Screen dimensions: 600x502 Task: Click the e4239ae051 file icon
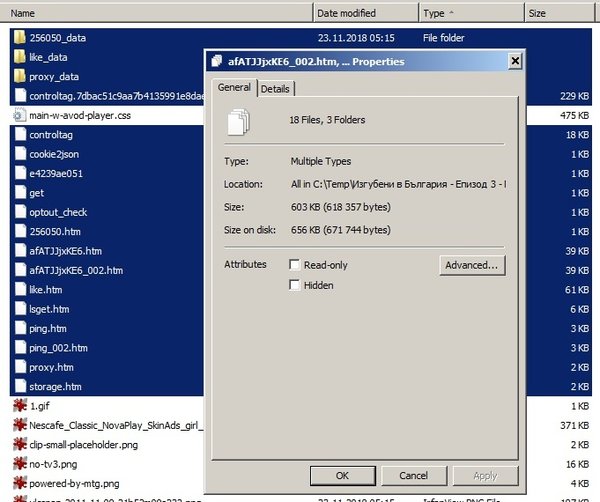pos(20,173)
